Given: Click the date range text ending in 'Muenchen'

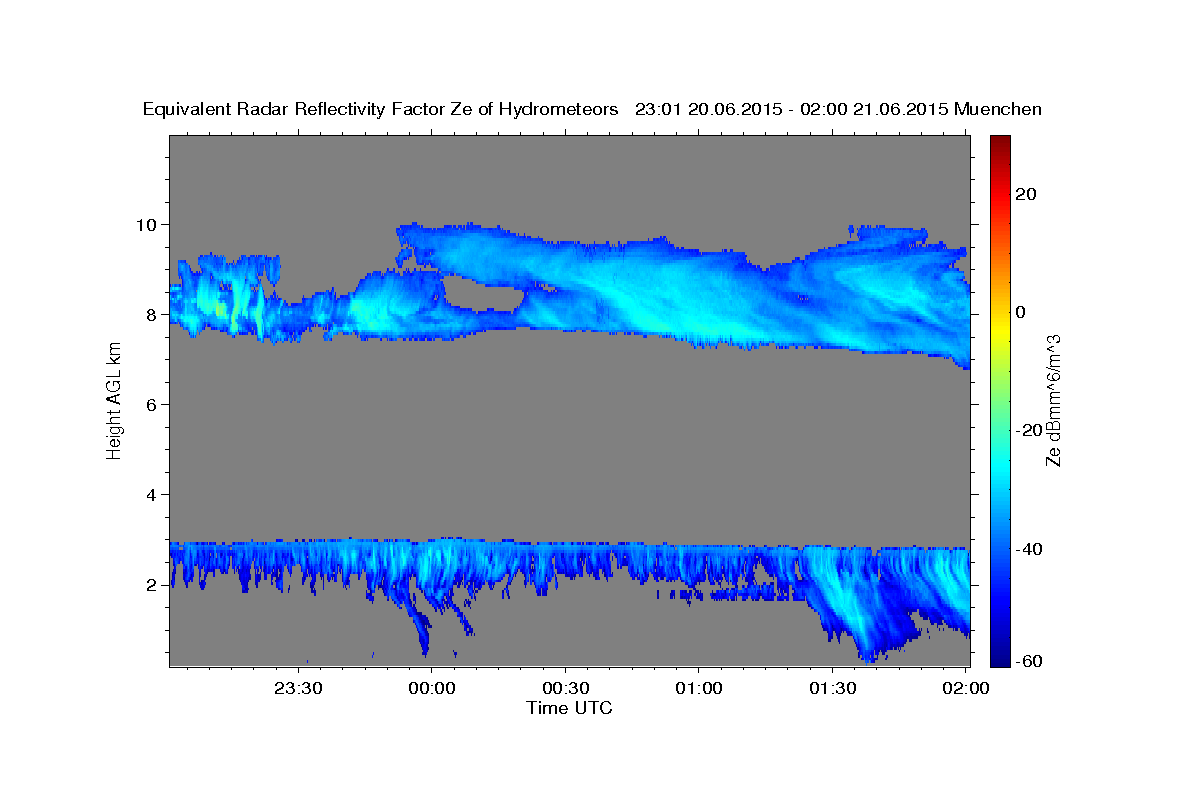Looking at the screenshot, I should coord(839,110).
